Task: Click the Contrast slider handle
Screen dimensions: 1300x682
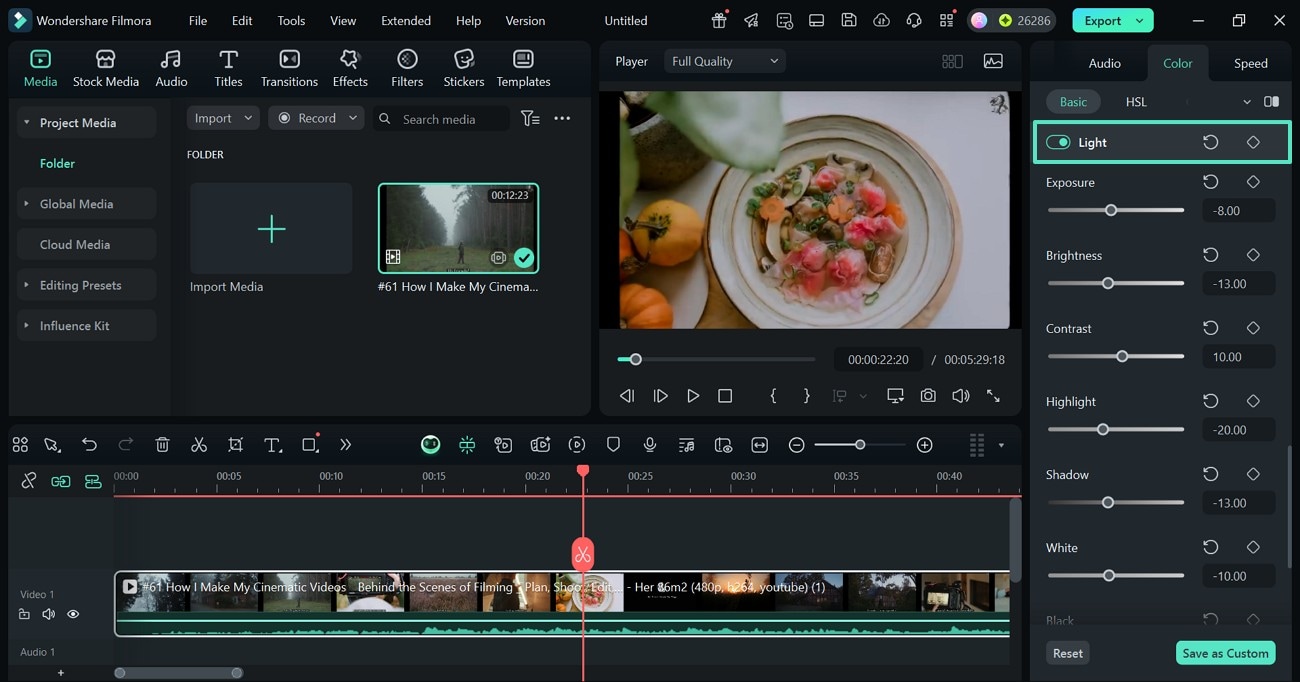Action: coord(1122,356)
